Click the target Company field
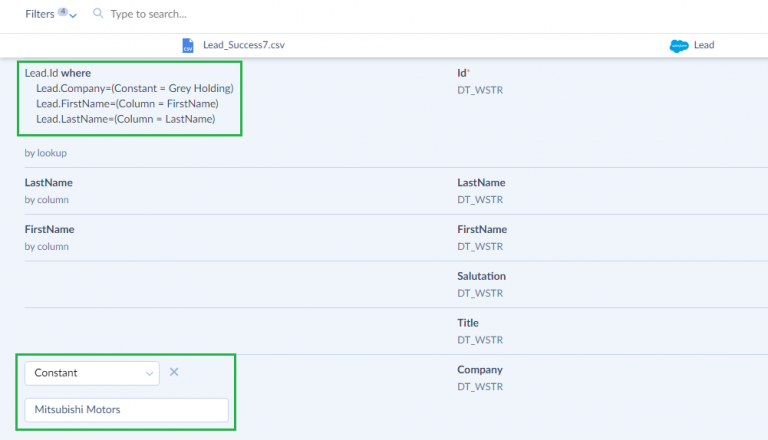 pyautogui.click(x=480, y=370)
